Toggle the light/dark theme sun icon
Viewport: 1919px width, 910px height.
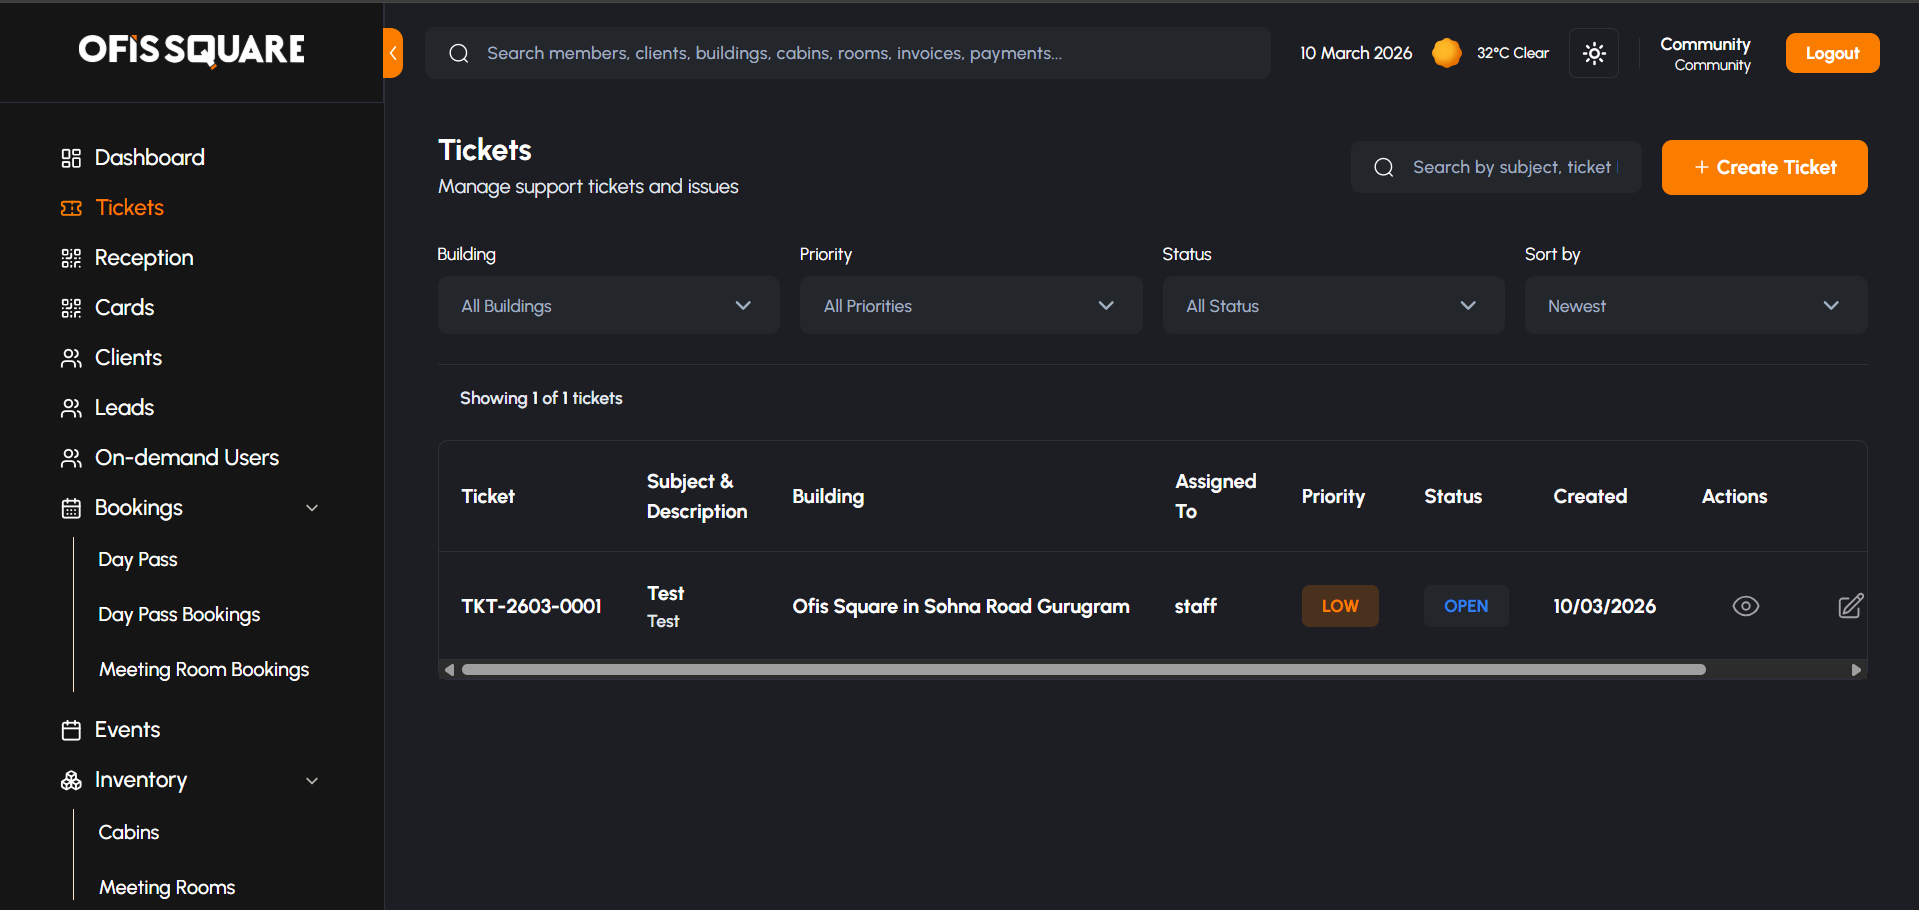click(x=1594, y=53)
